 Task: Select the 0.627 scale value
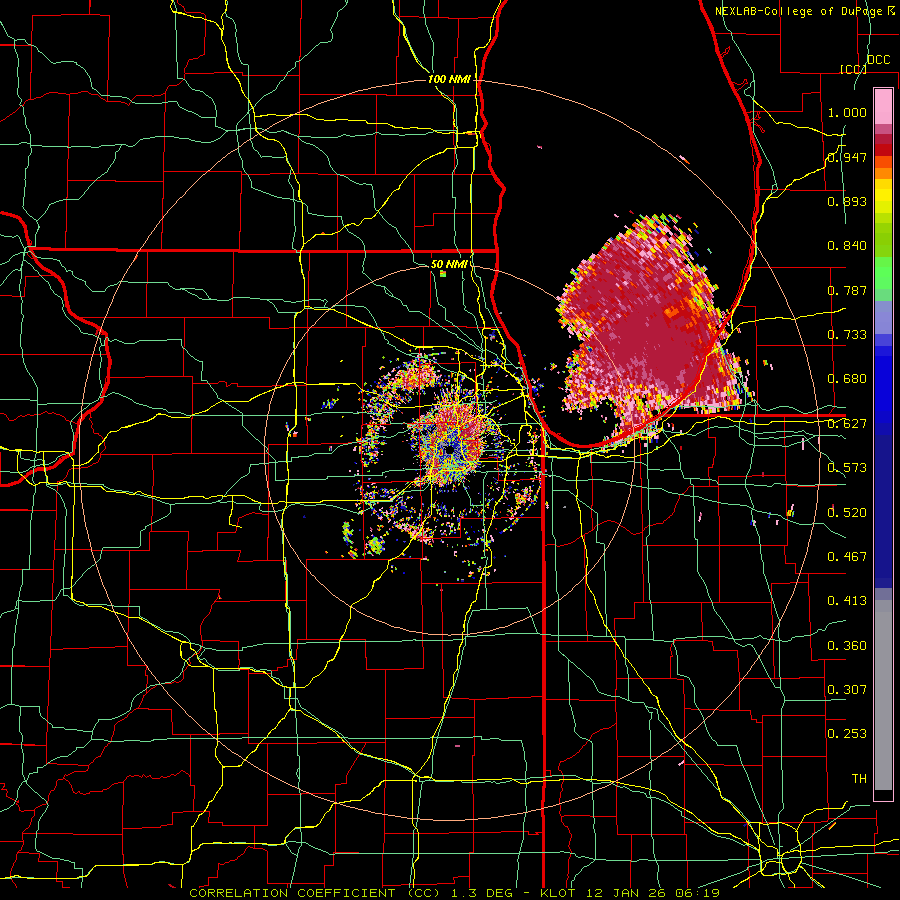[x=847, y=424]
